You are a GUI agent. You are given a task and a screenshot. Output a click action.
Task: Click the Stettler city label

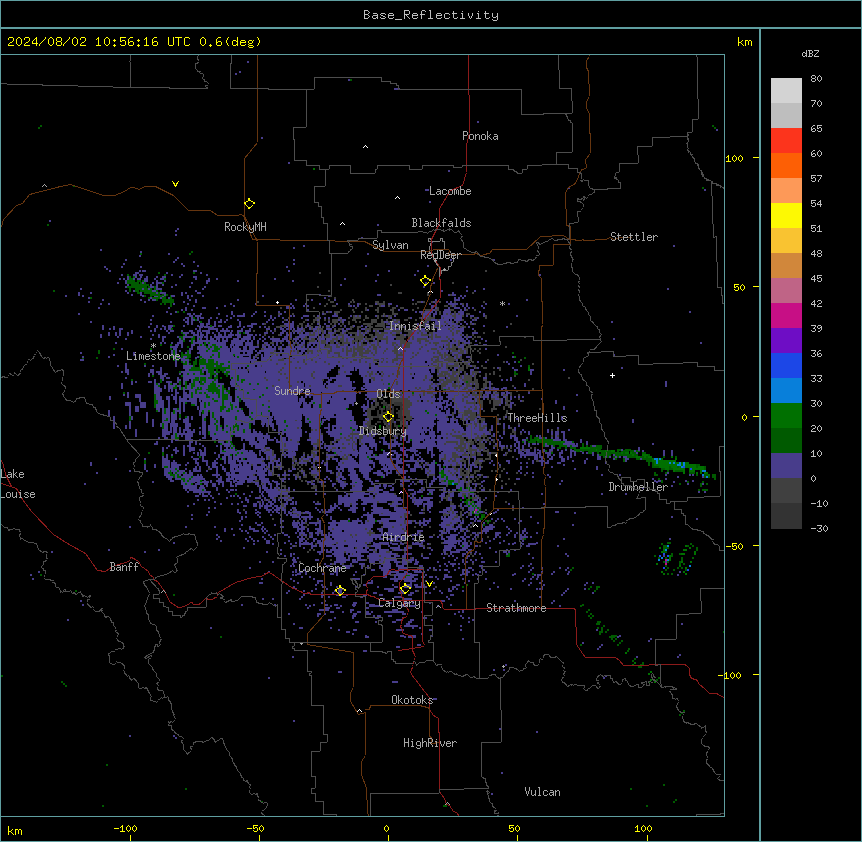click(633, 237)
